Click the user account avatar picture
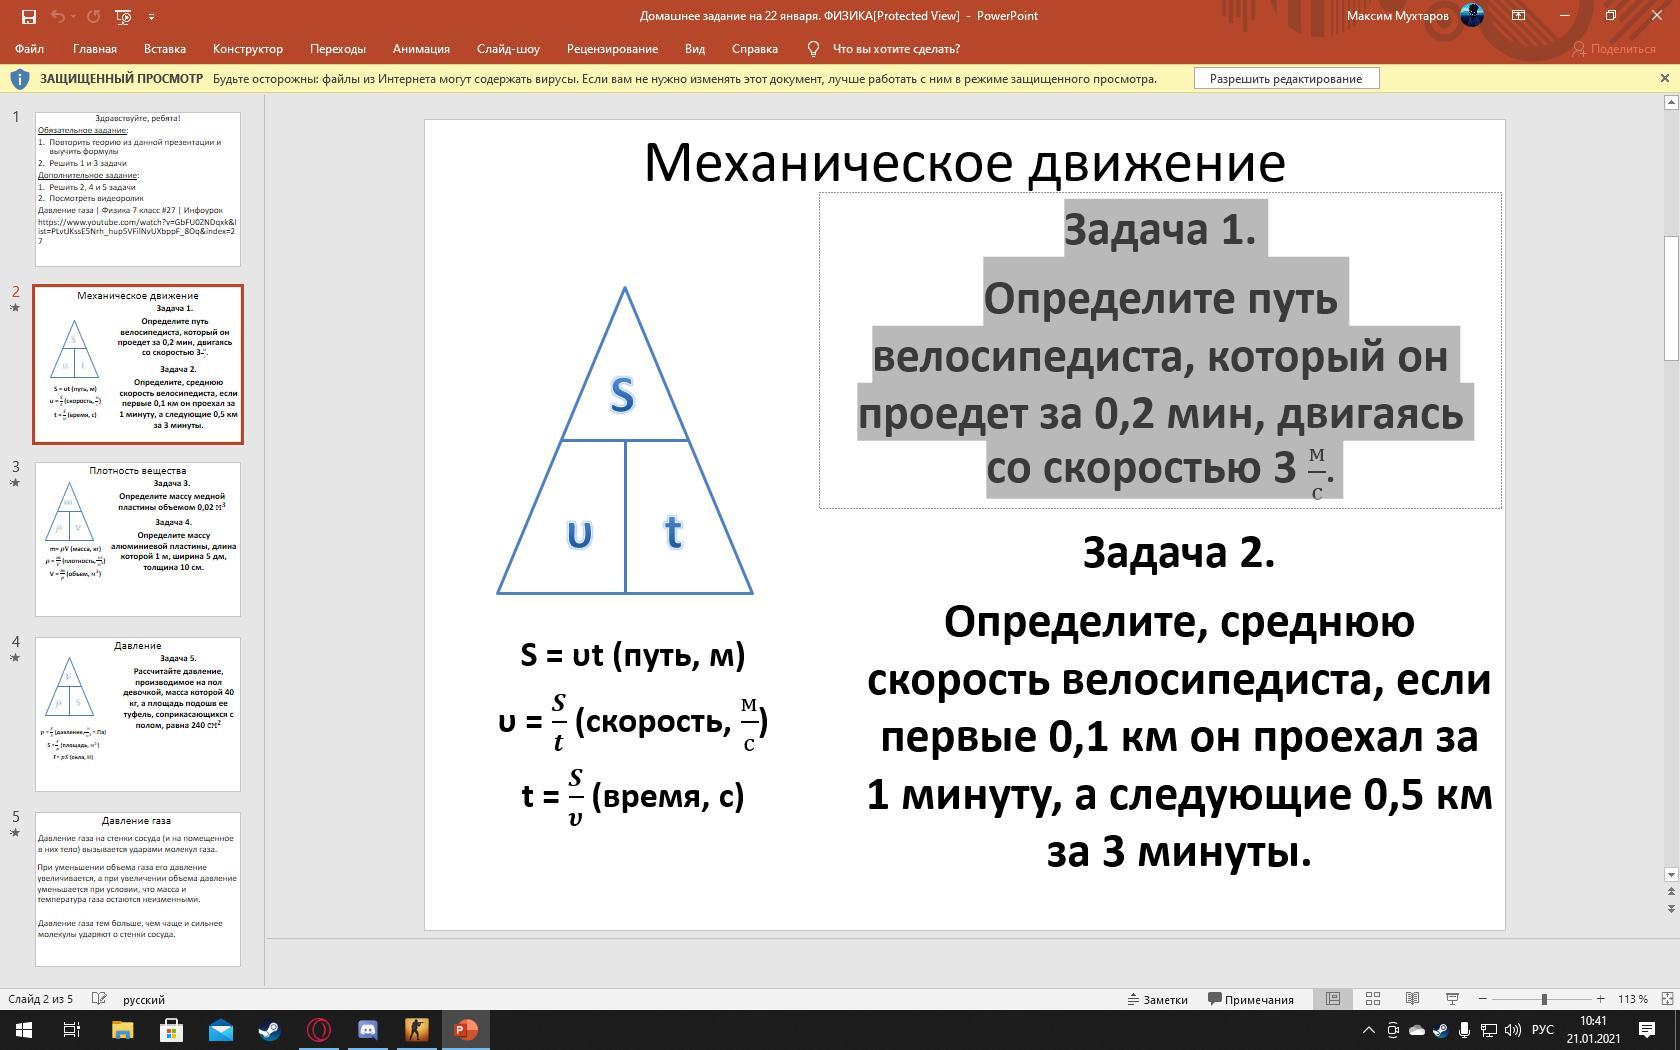 (1471, 15)
